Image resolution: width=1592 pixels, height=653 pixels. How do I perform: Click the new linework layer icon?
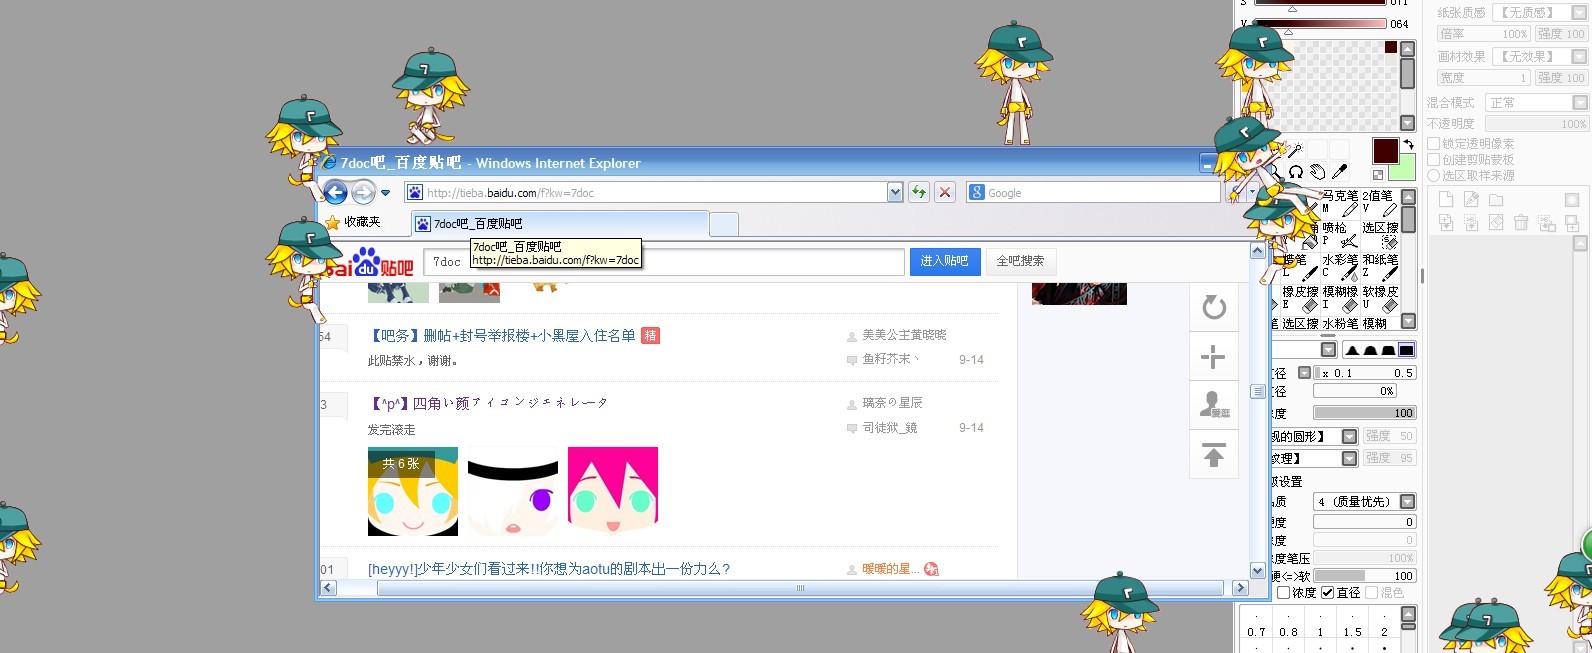coord(1470,200)
